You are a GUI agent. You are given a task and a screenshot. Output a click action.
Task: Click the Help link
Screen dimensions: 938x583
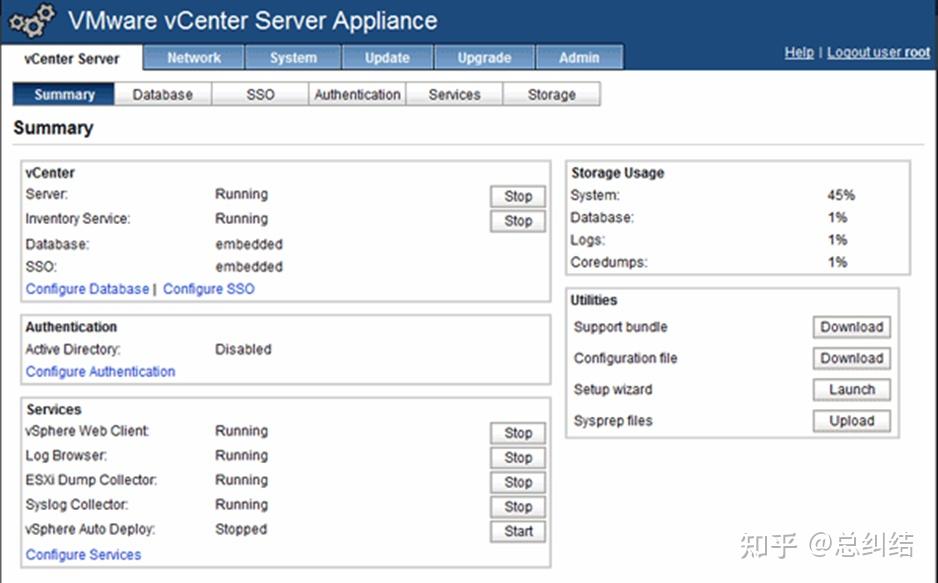click(x=798, y=52)
